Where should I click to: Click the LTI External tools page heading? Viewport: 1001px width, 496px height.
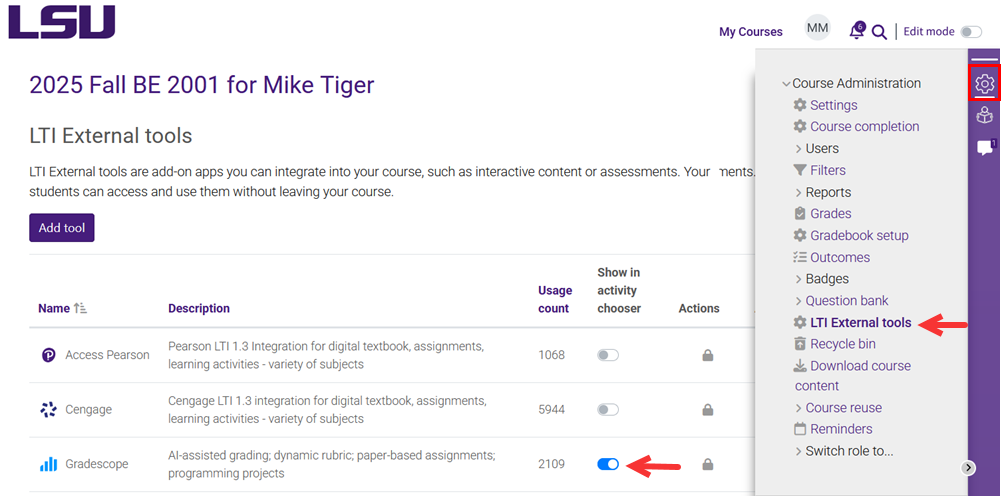click(x=110, y=136)
